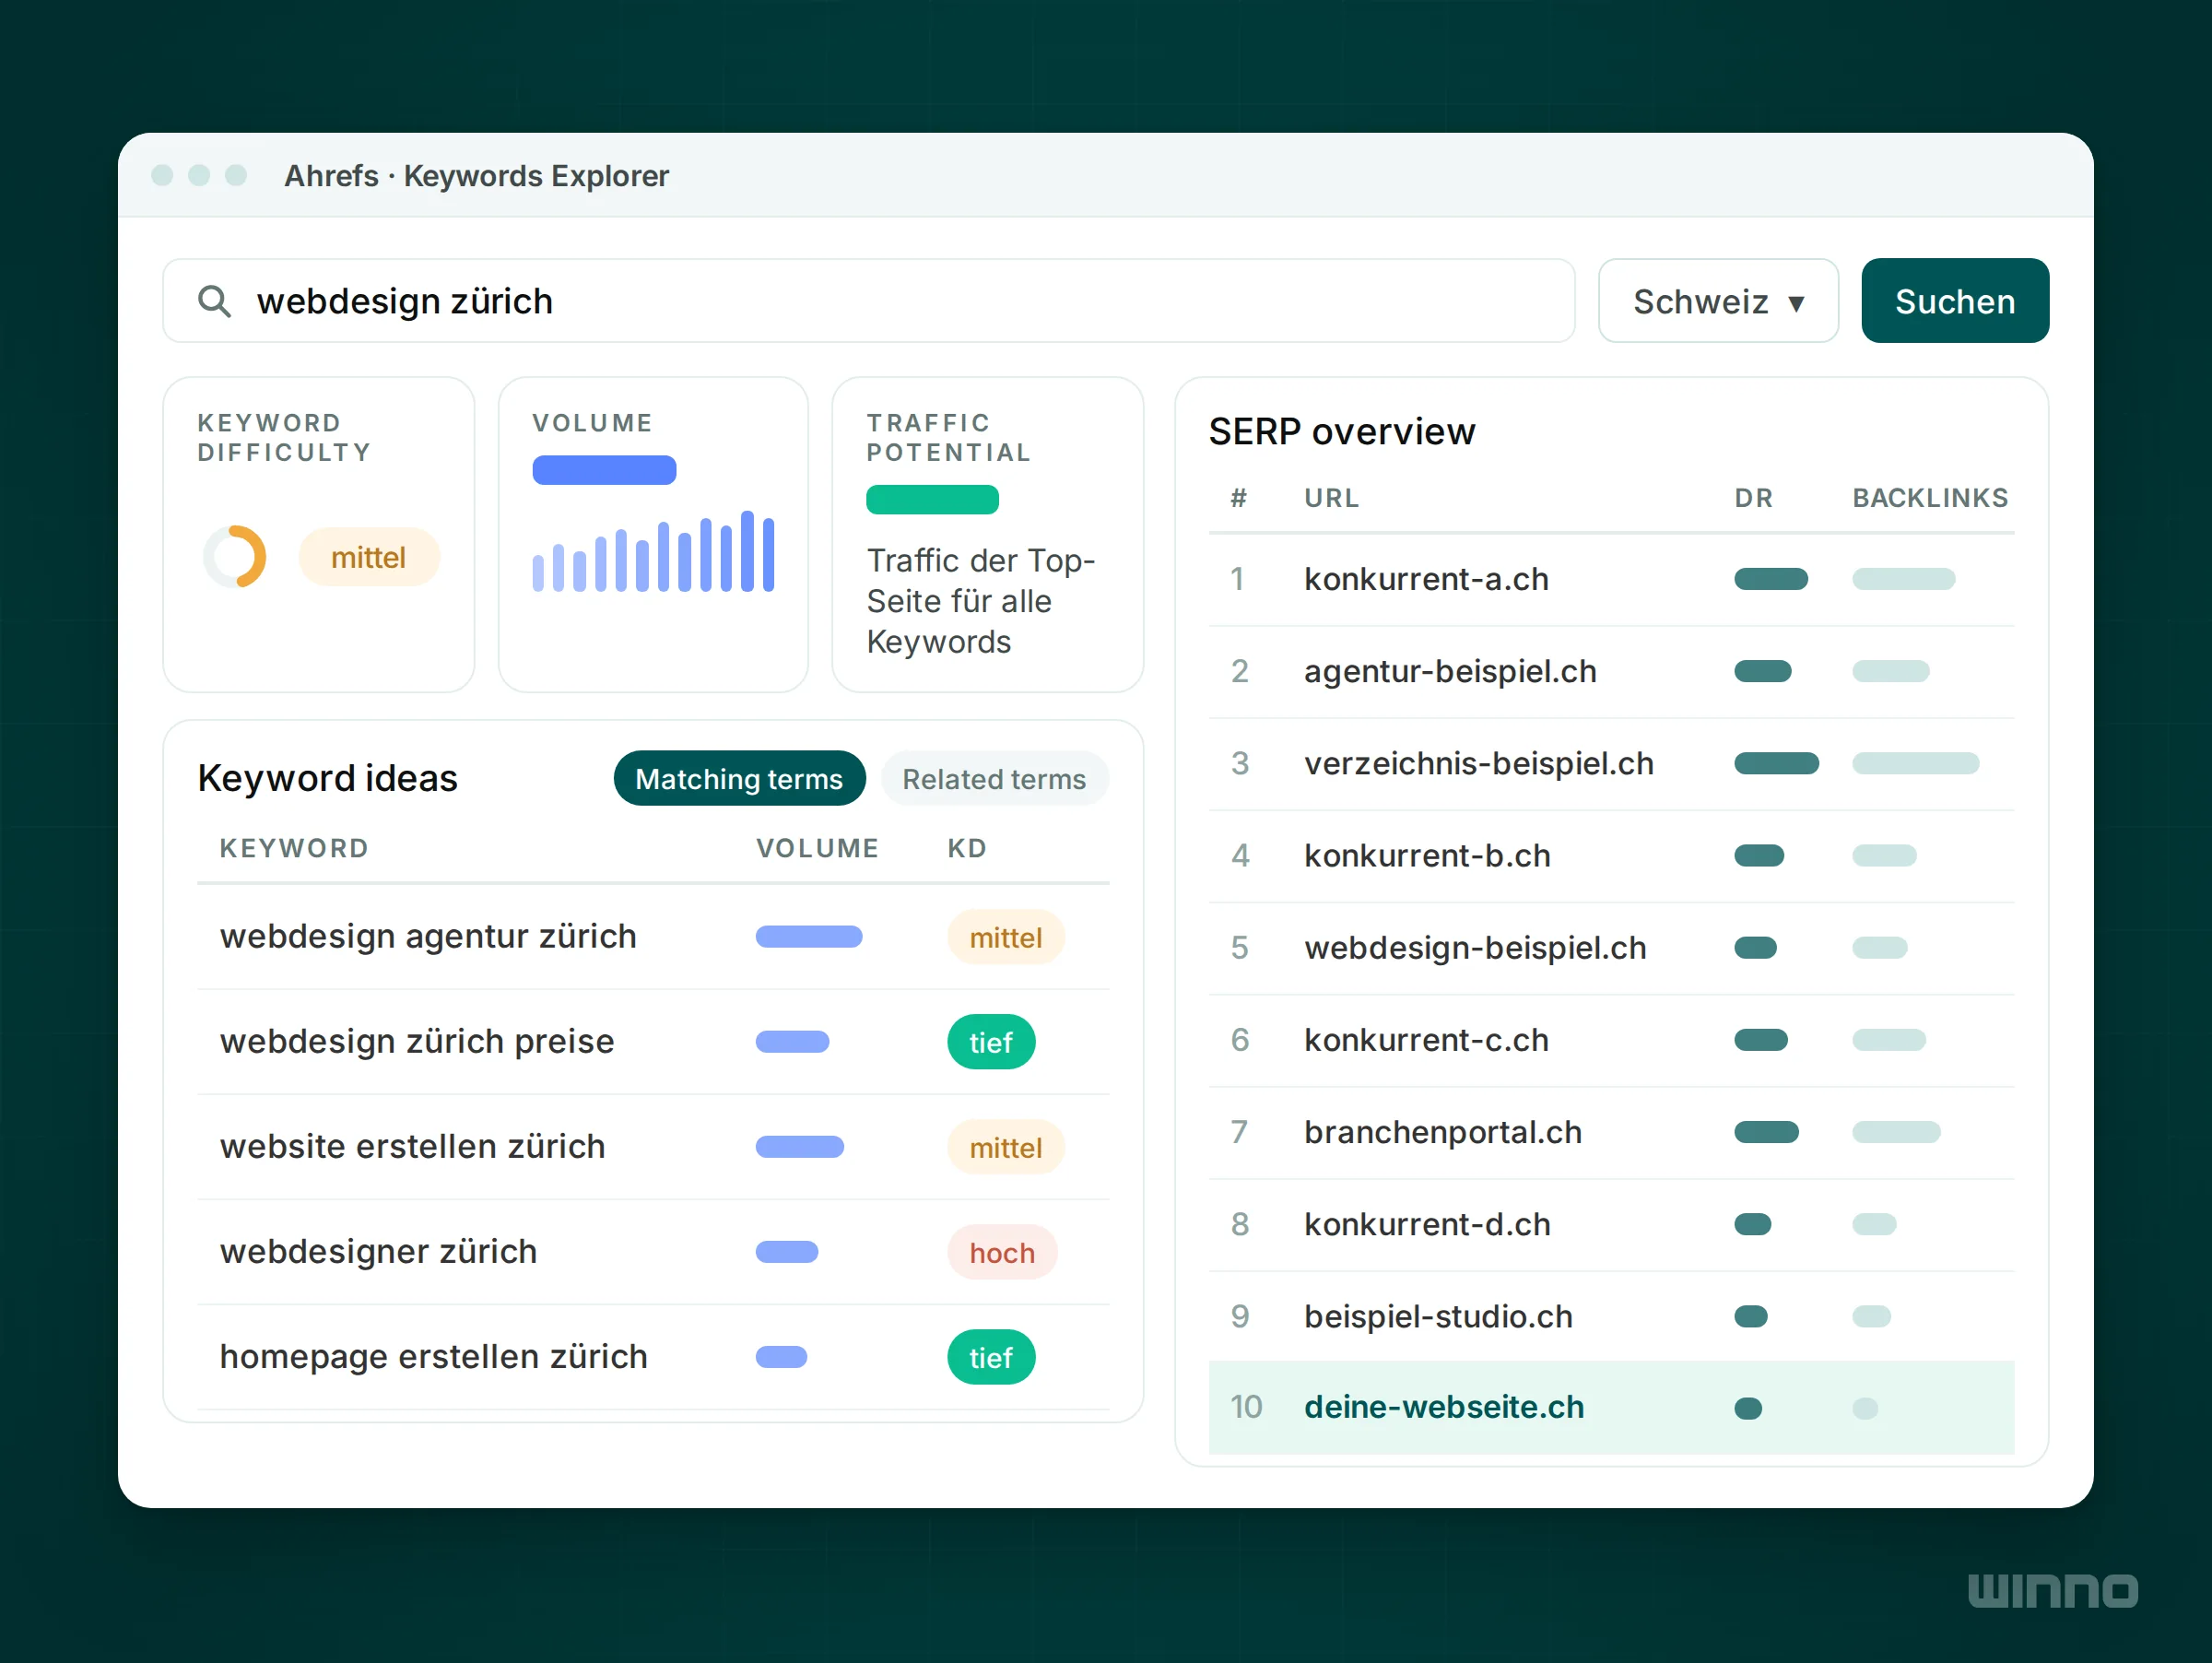Click 'mittel' badge for website erstellen zürich
2212x1663 pixels.
tap(1005, 1147)
